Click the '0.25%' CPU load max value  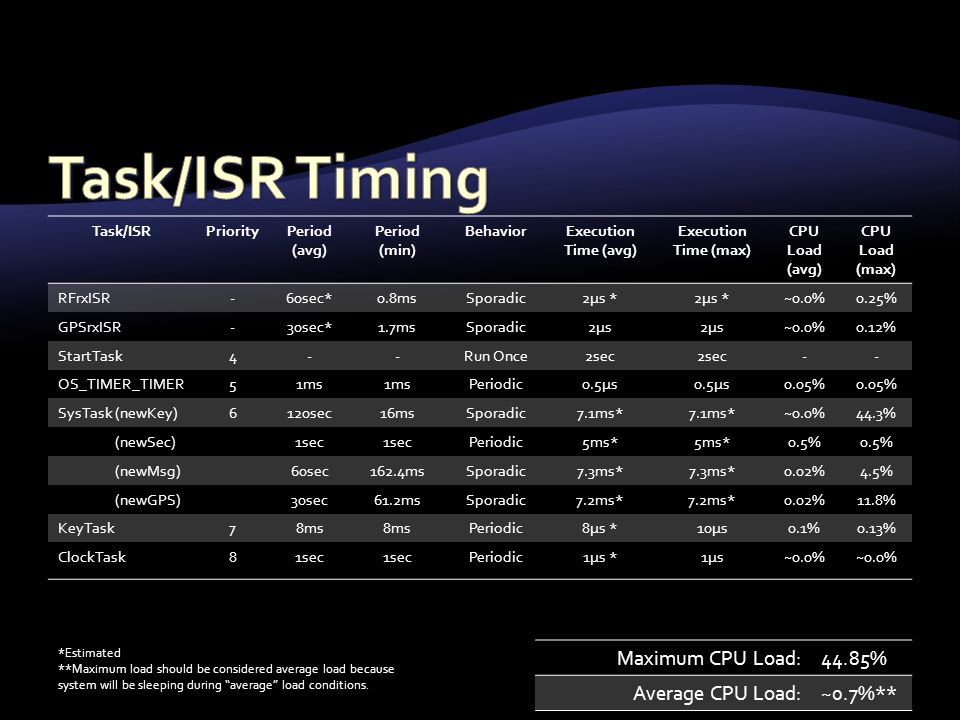[876, 298]
